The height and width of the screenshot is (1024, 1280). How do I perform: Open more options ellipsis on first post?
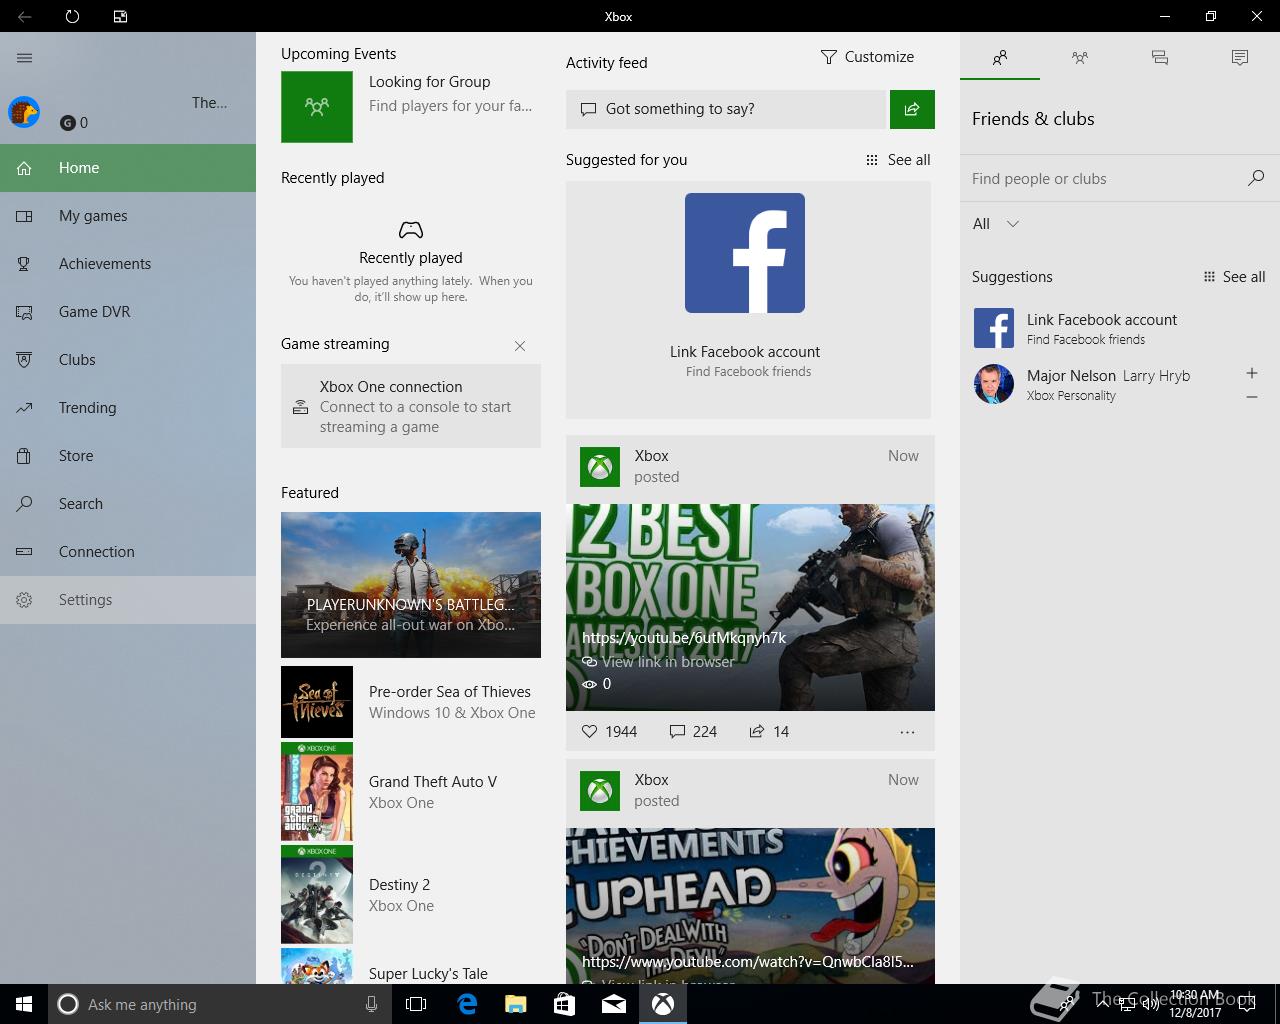click(907, 732)
